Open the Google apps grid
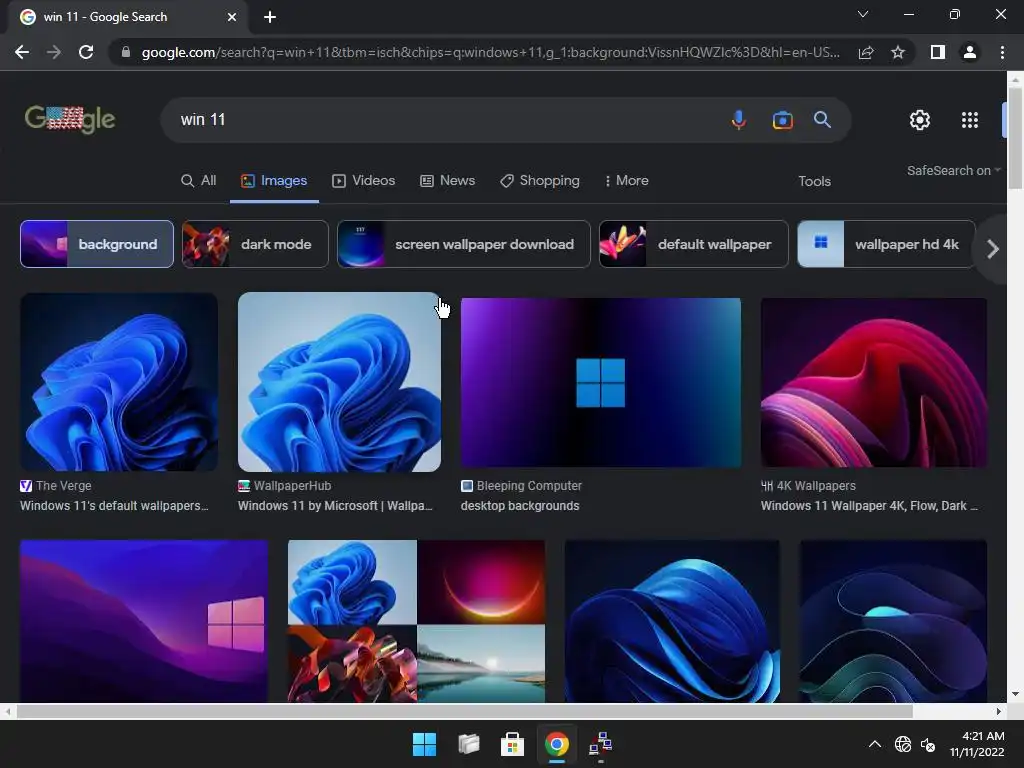 [970, 120]
